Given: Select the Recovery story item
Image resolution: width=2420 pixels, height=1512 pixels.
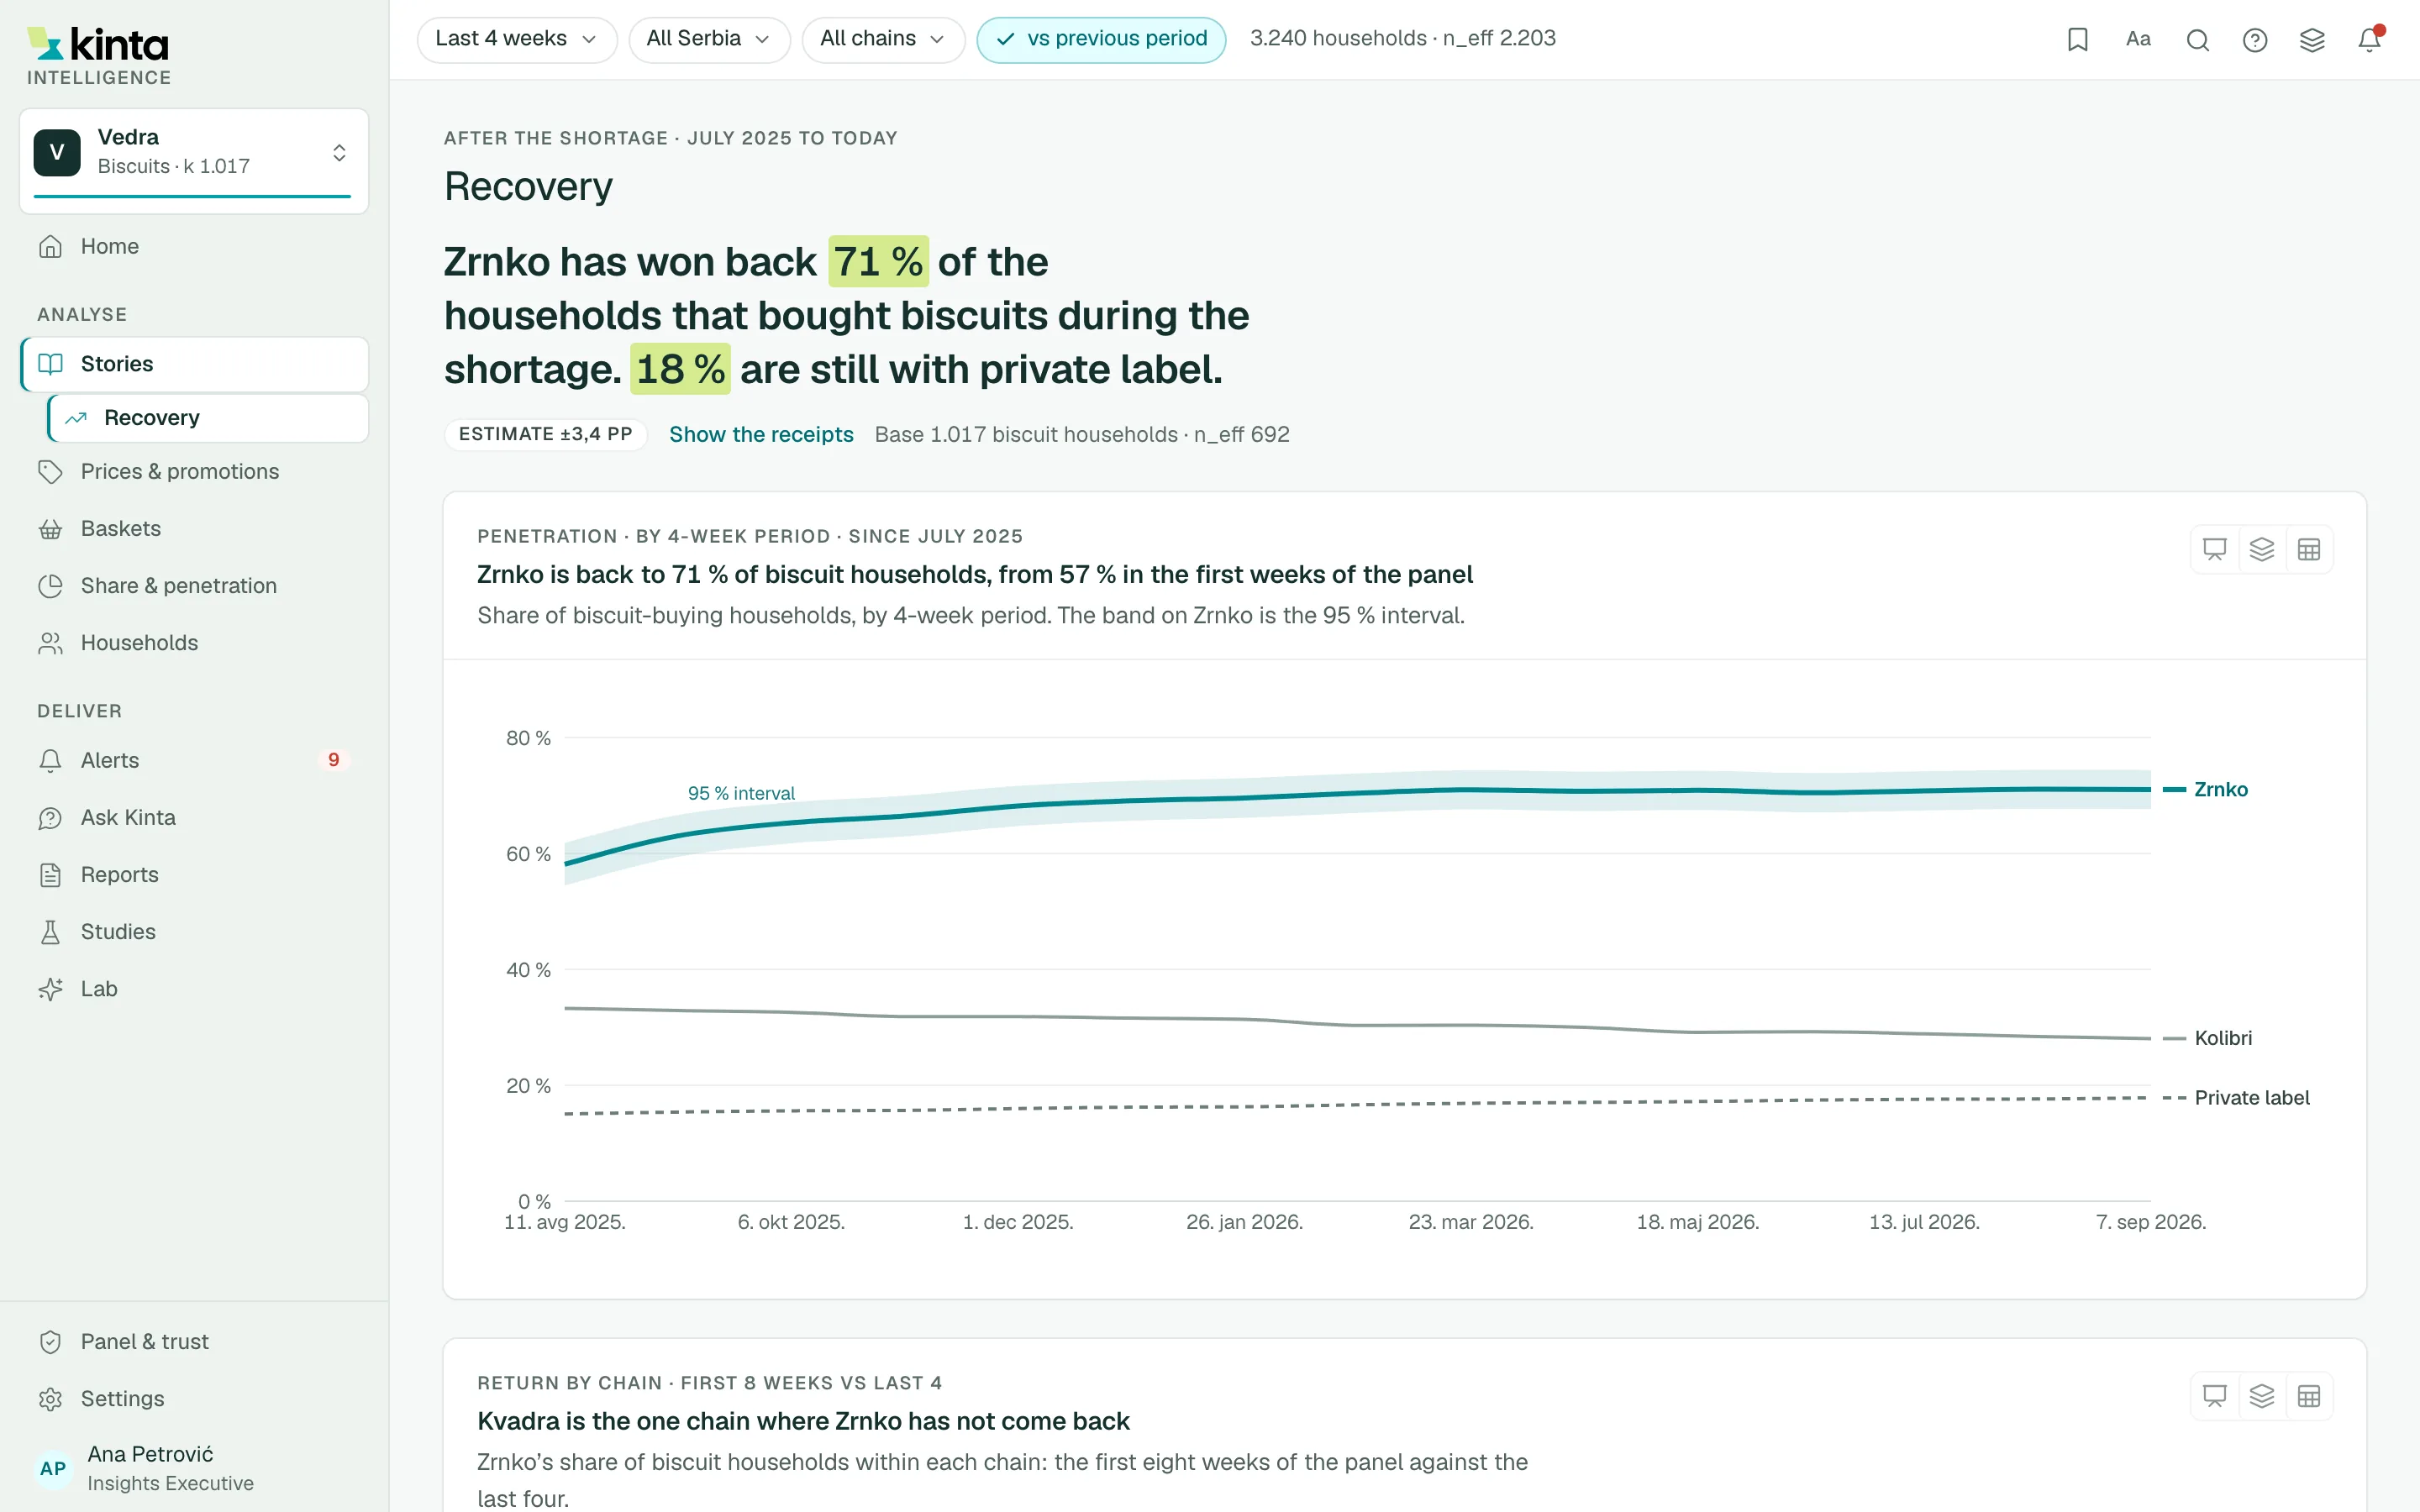Looking at the screenshot, I should tap(208, 418).
